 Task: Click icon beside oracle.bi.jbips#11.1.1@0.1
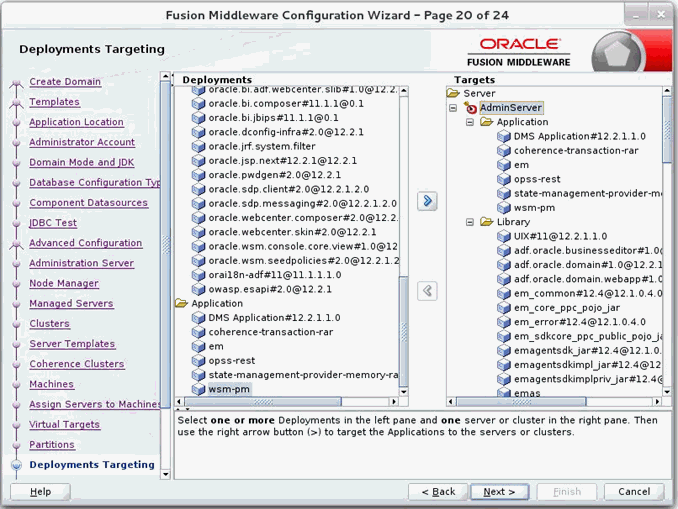(198, 118)
